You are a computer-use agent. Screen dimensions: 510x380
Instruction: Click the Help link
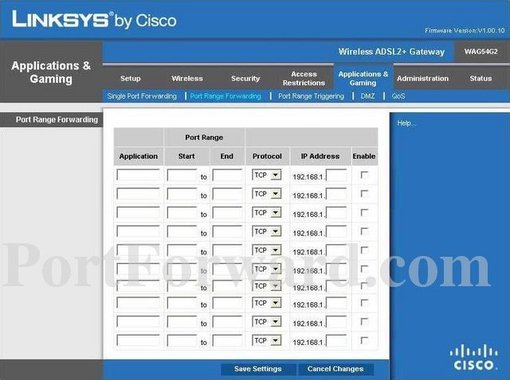pos(406,123)
